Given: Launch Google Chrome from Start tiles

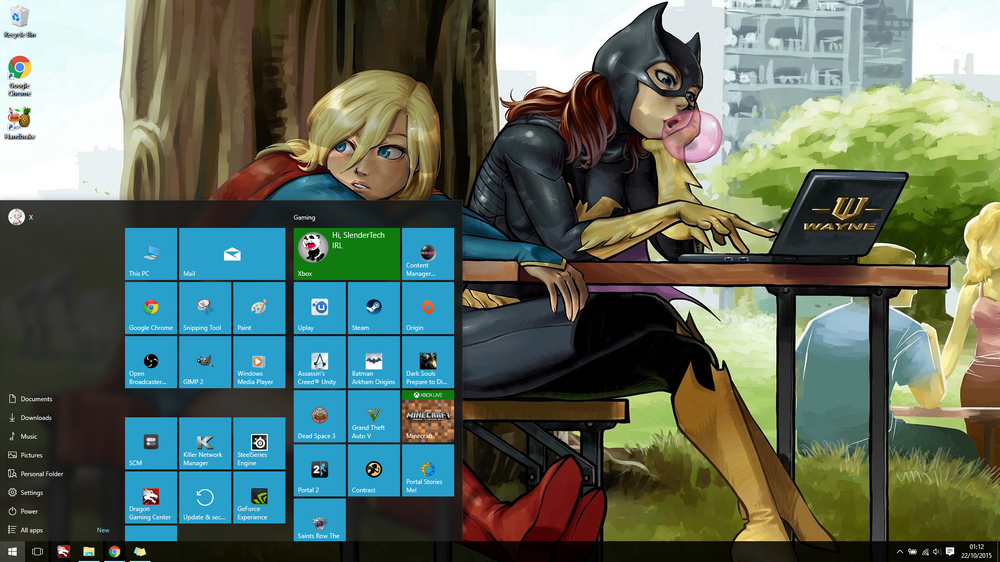Looking at the screenshot, I should (x=151, y=308).
